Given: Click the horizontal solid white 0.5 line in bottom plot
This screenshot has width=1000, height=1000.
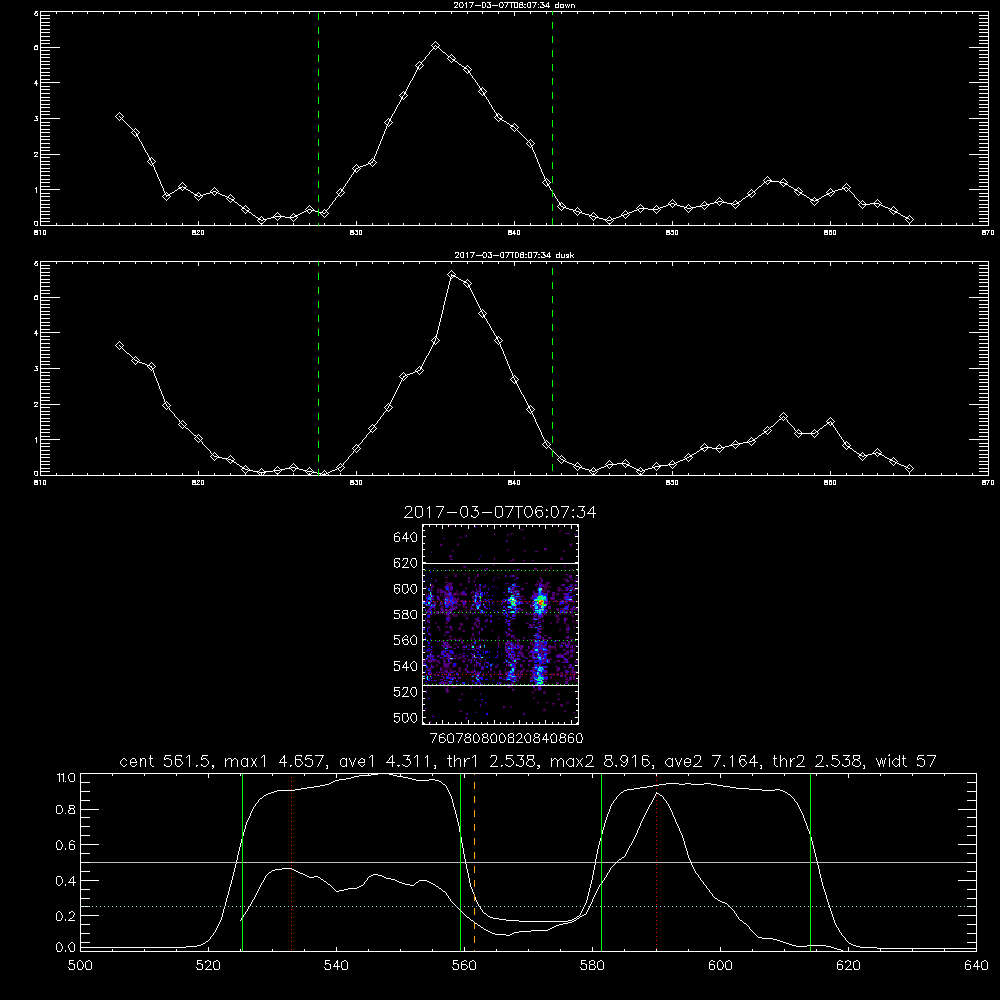Looking at the screenshot, I should pos(529,862).
